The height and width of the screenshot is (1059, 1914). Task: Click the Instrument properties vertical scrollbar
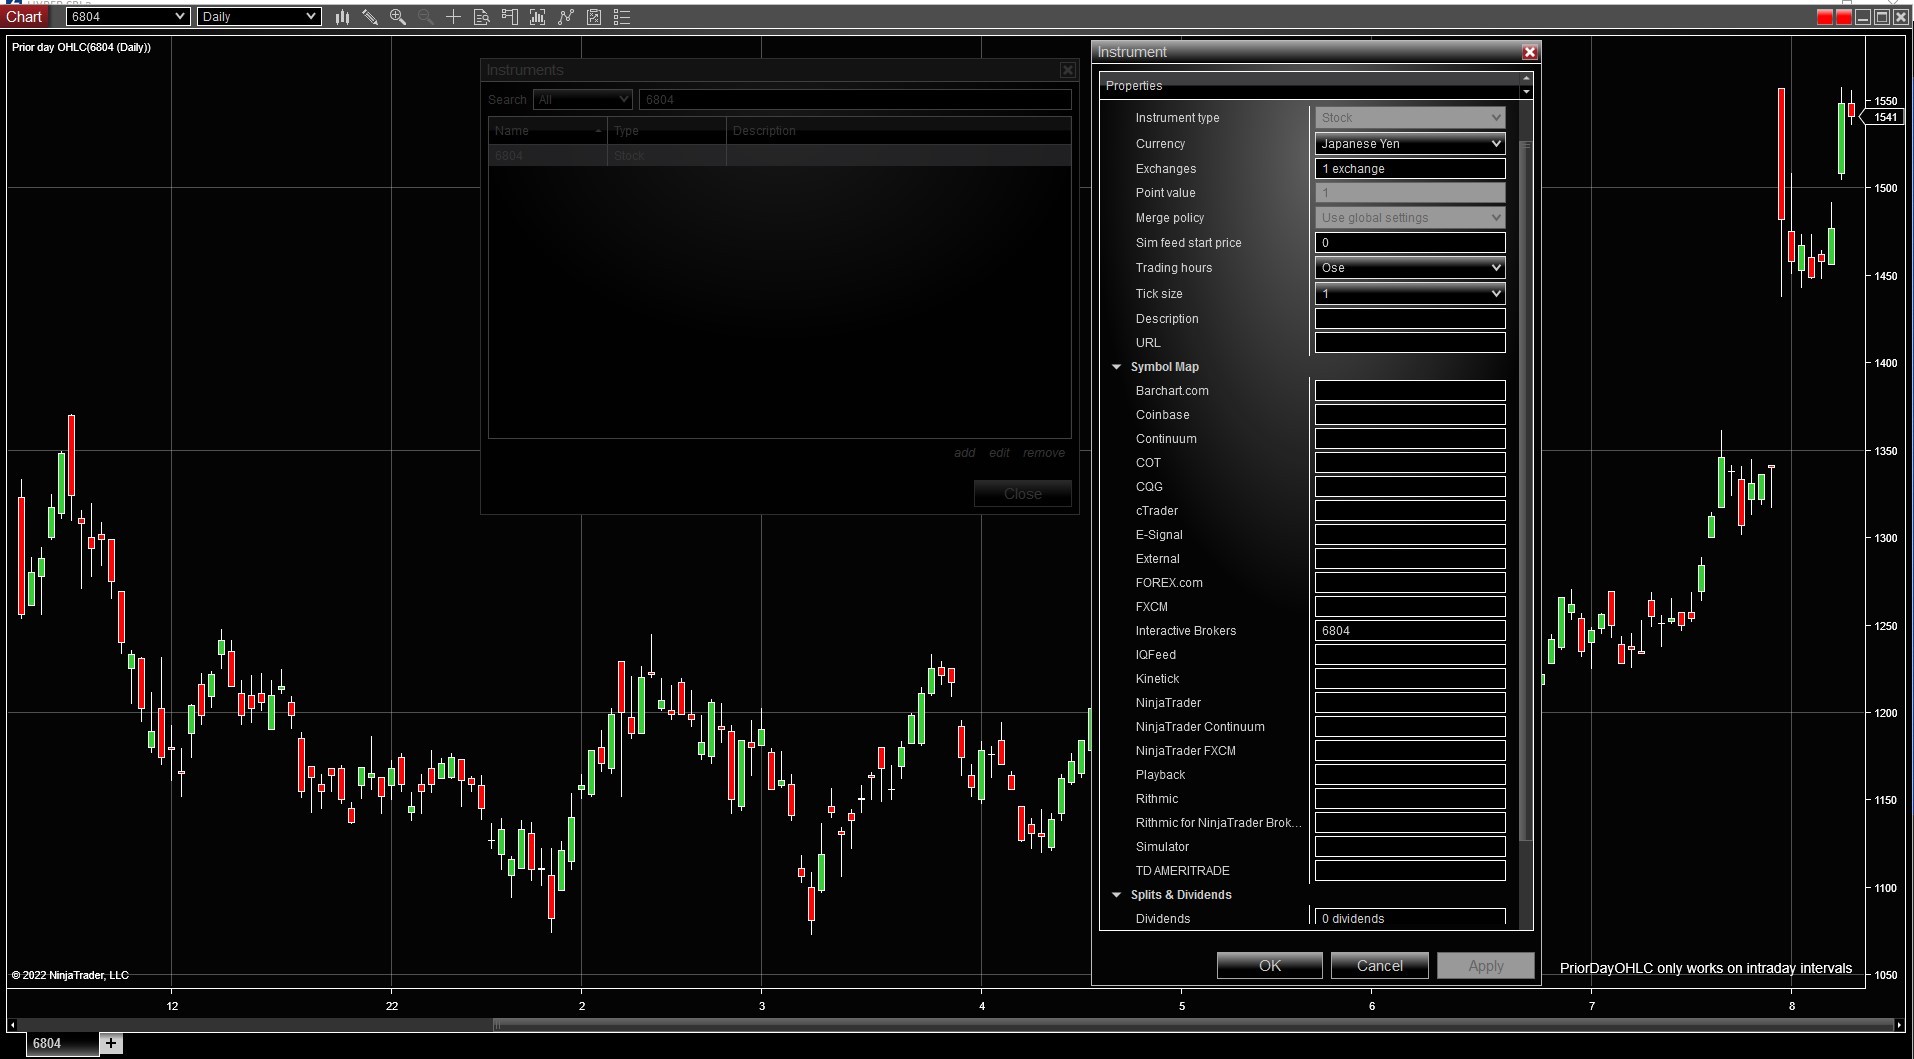point(1525,490)
